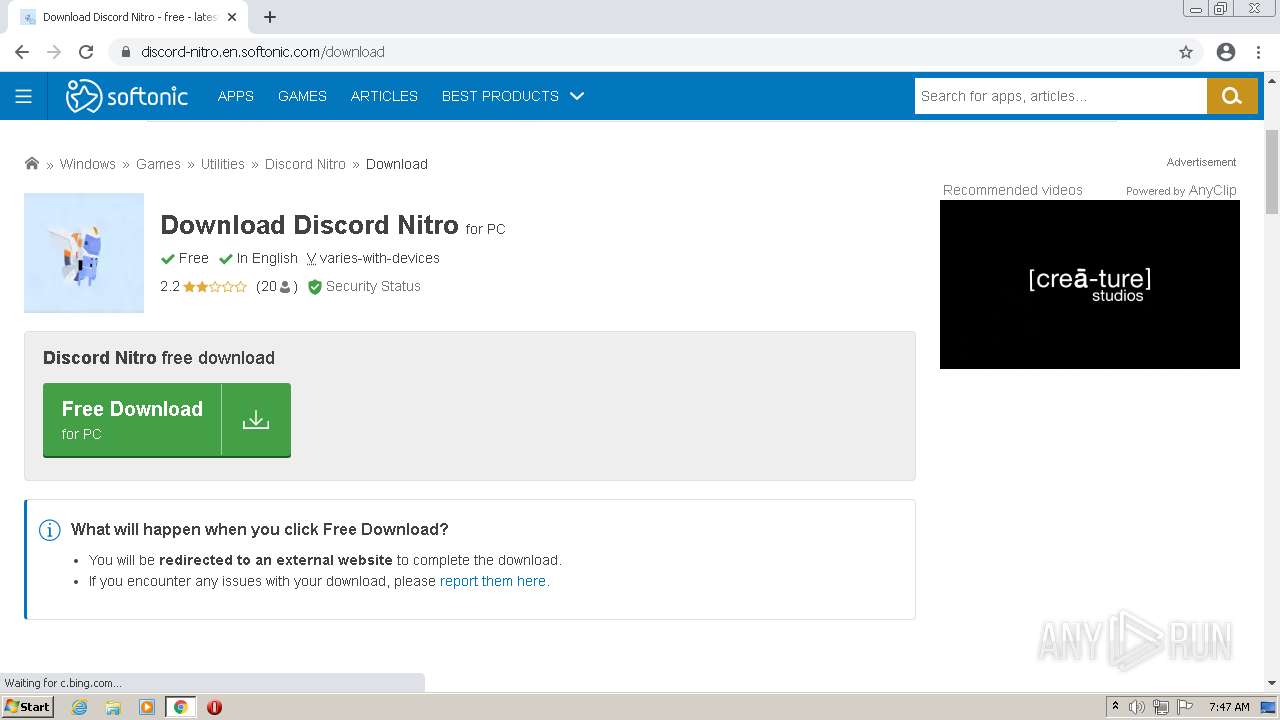Bookmark this page with star icon
This screenshot has width=1280, height=720.
(x=1186, y=52)
